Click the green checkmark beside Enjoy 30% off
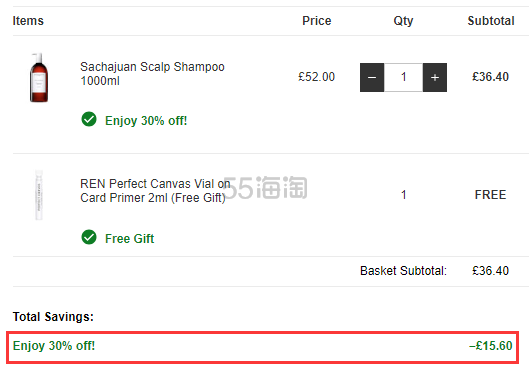Image resolution: width=529 pixels, height=375 pixels. pyautogui.click(x=89, y=119)
